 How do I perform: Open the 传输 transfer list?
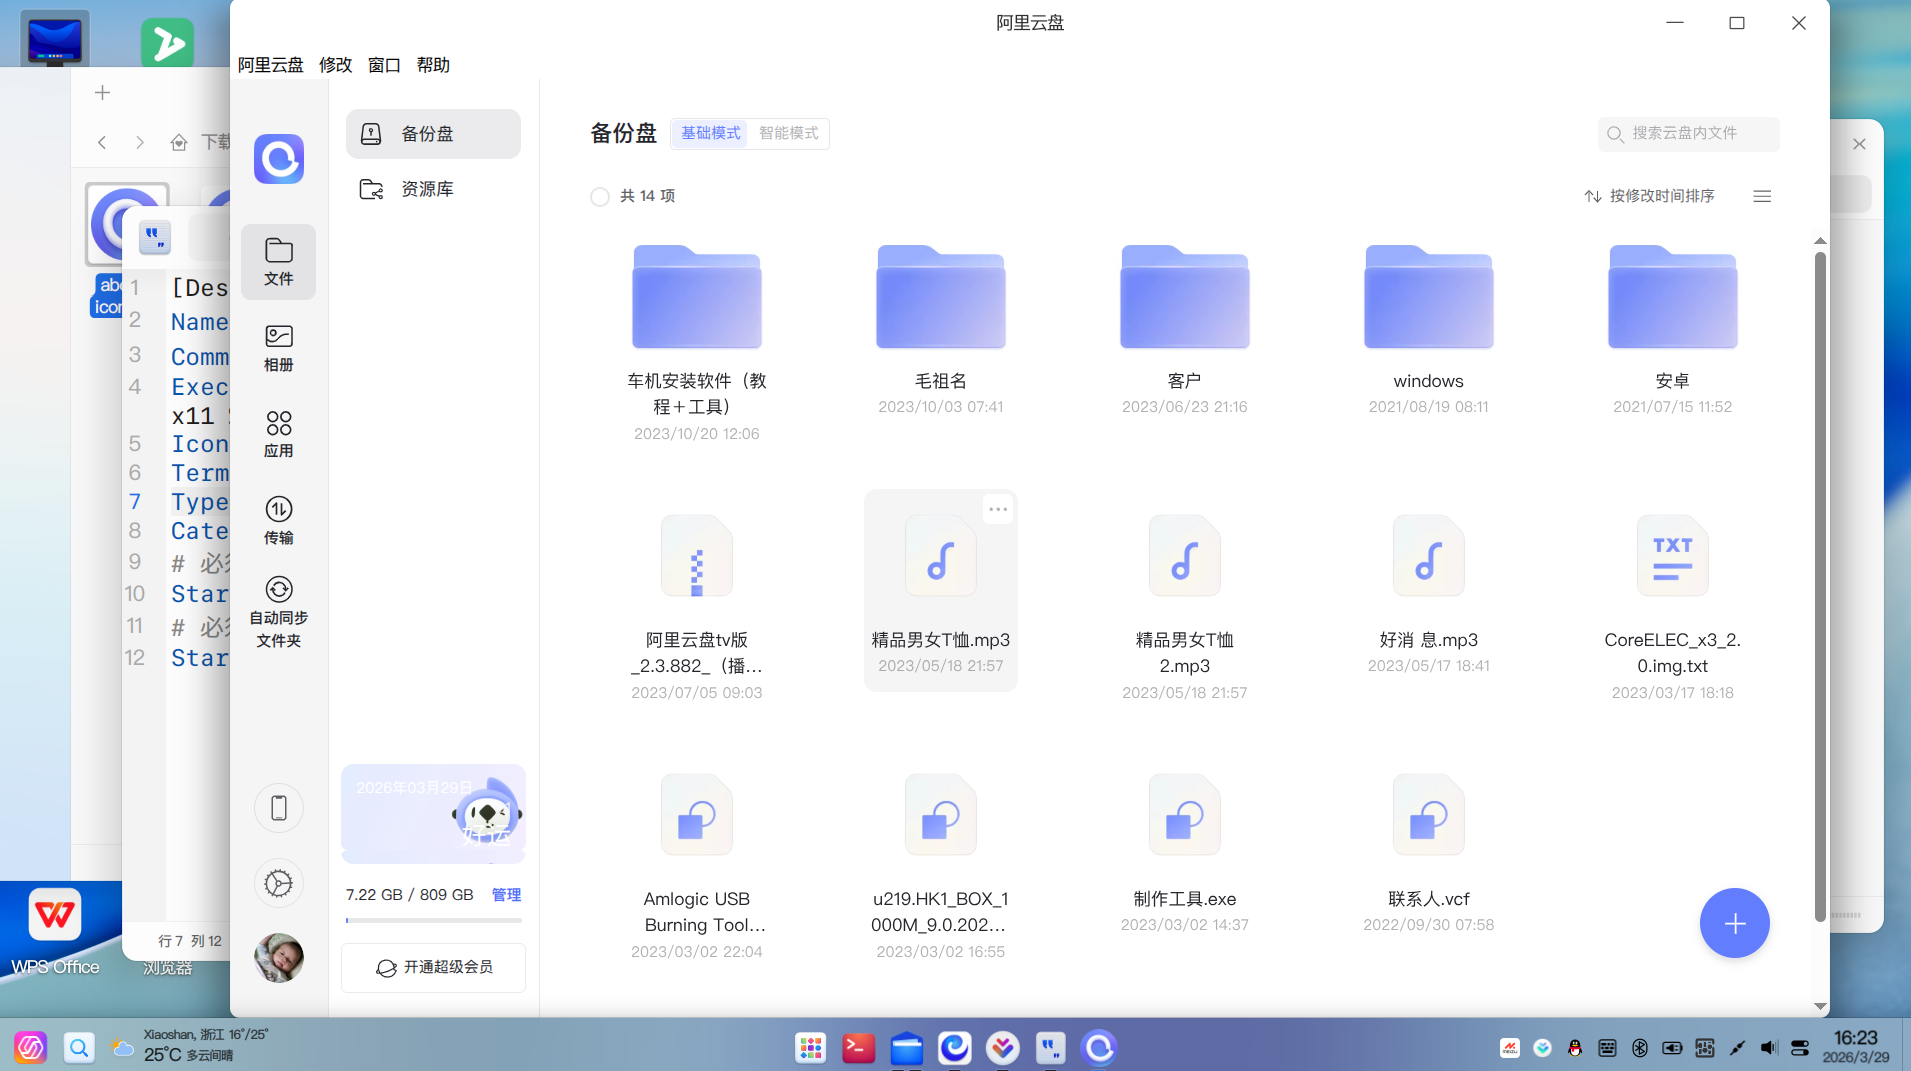click(x=278, y=518)
